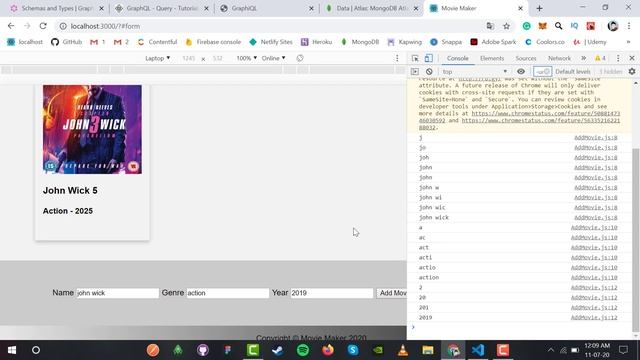
Task: Open the translate page icon
Action: coord(490,26)
